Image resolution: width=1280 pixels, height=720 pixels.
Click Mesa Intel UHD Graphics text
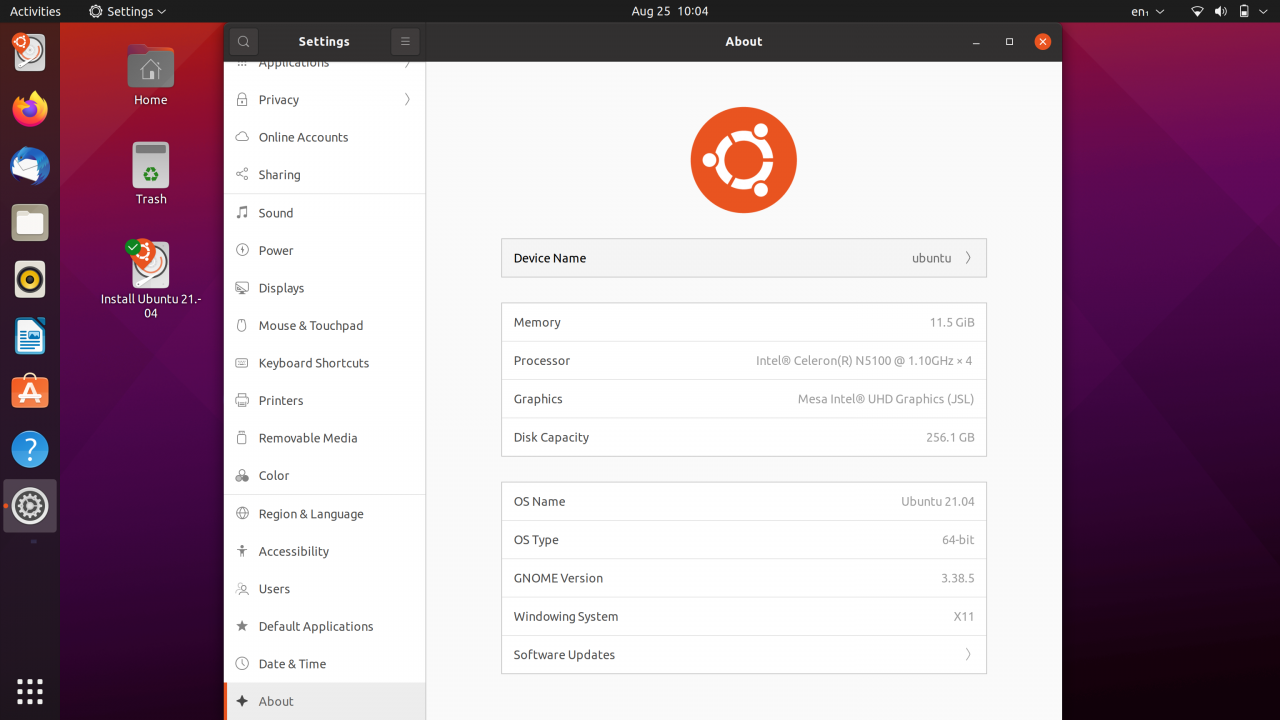886,399
